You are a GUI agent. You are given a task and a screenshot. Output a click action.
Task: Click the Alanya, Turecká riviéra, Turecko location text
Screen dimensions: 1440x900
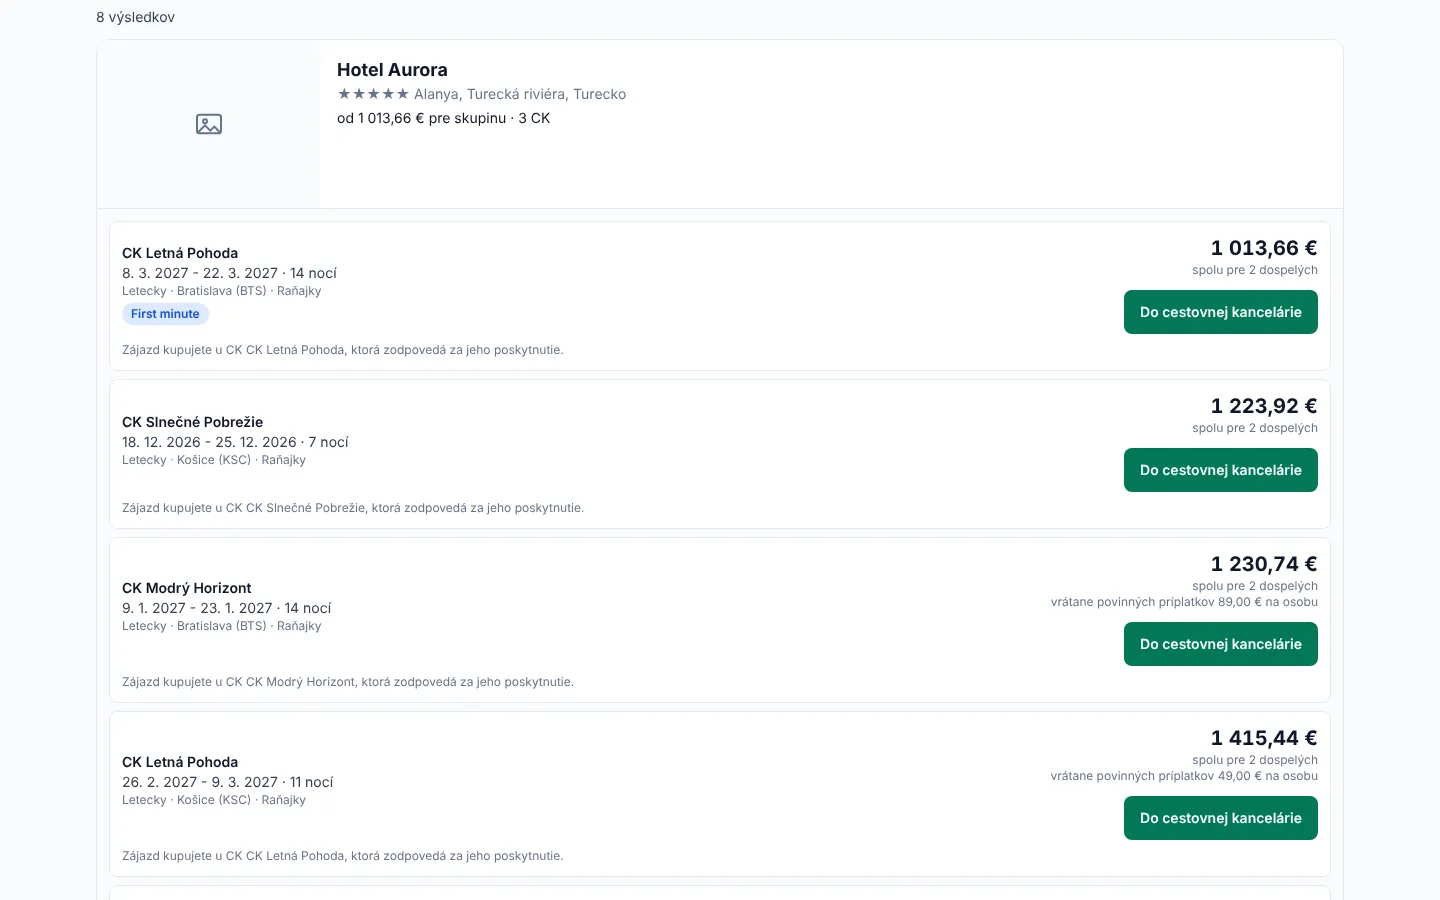click(x=520, y=94)
